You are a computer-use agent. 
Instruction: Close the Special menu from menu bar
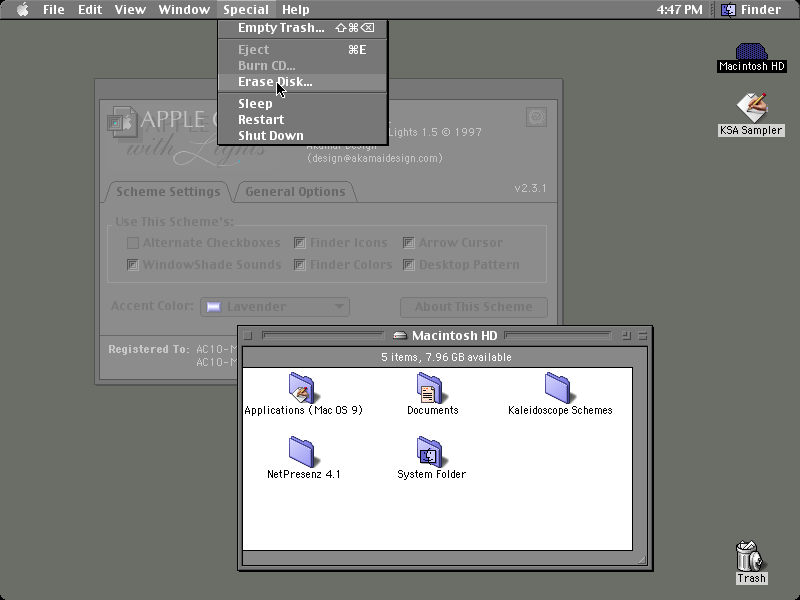pos(246,9)
